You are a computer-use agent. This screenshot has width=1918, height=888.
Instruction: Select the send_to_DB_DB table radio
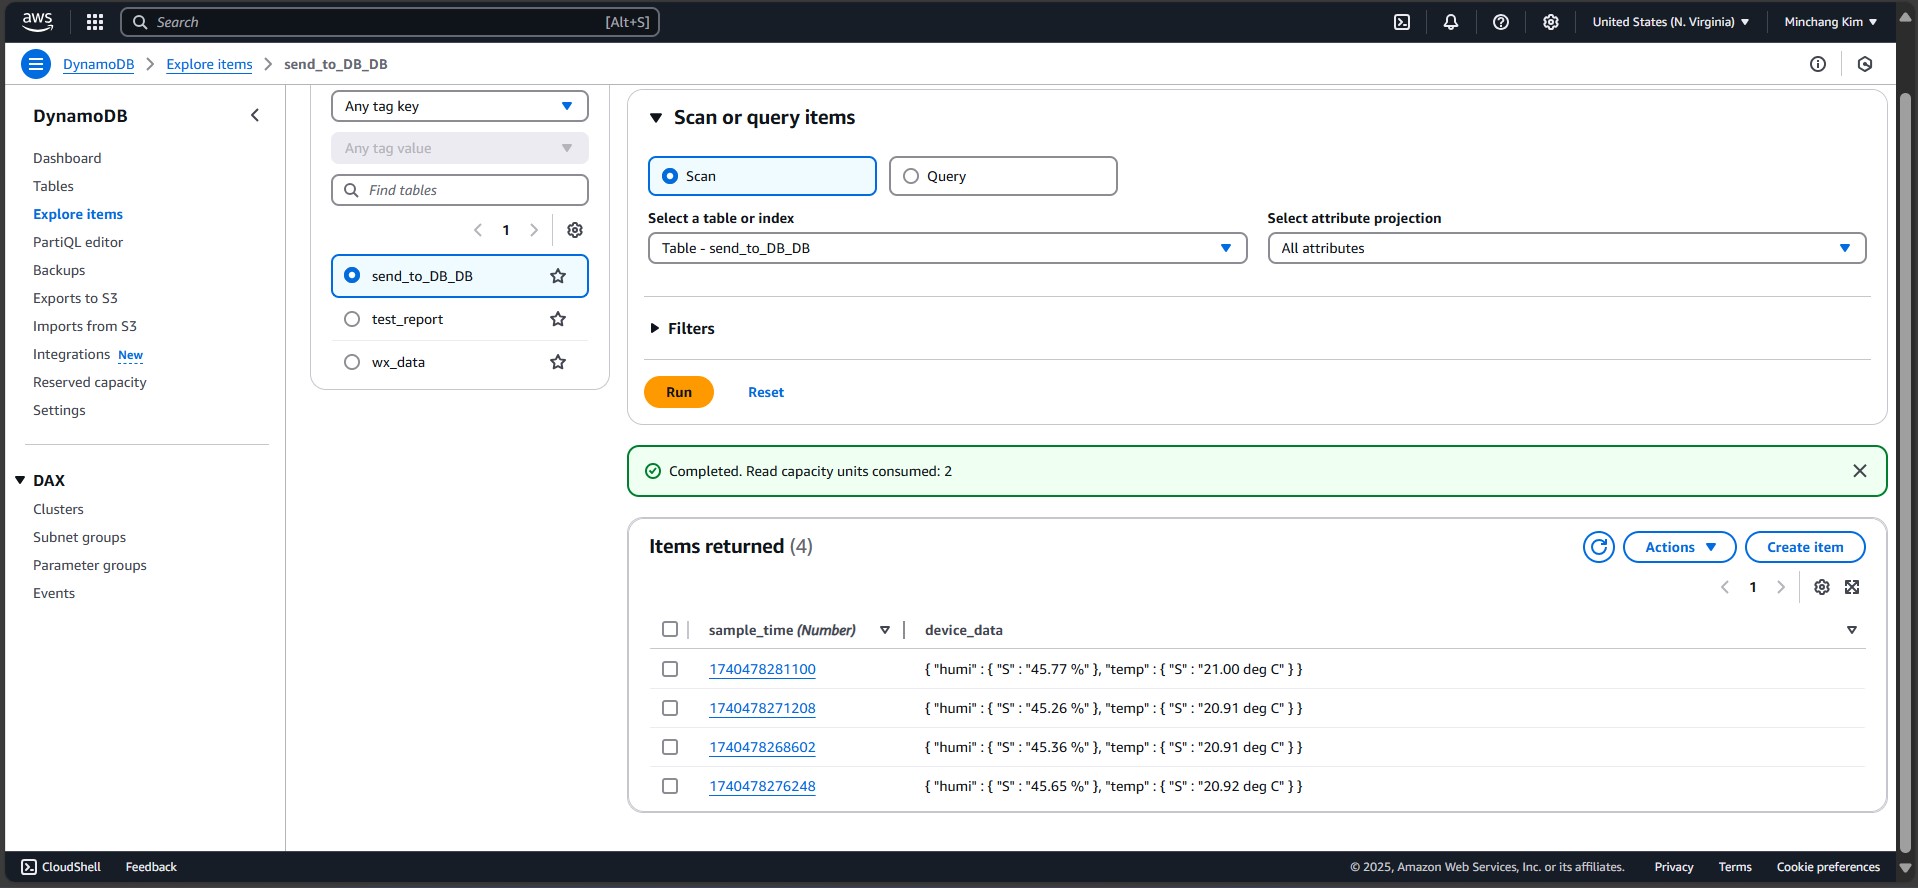point(352,275)
